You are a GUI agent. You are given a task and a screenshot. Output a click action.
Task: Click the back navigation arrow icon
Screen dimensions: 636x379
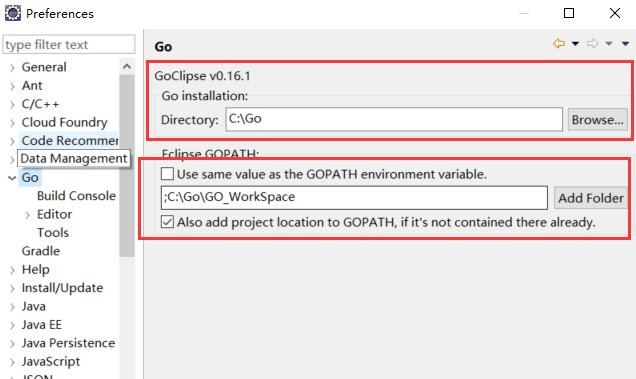[559, 43]
